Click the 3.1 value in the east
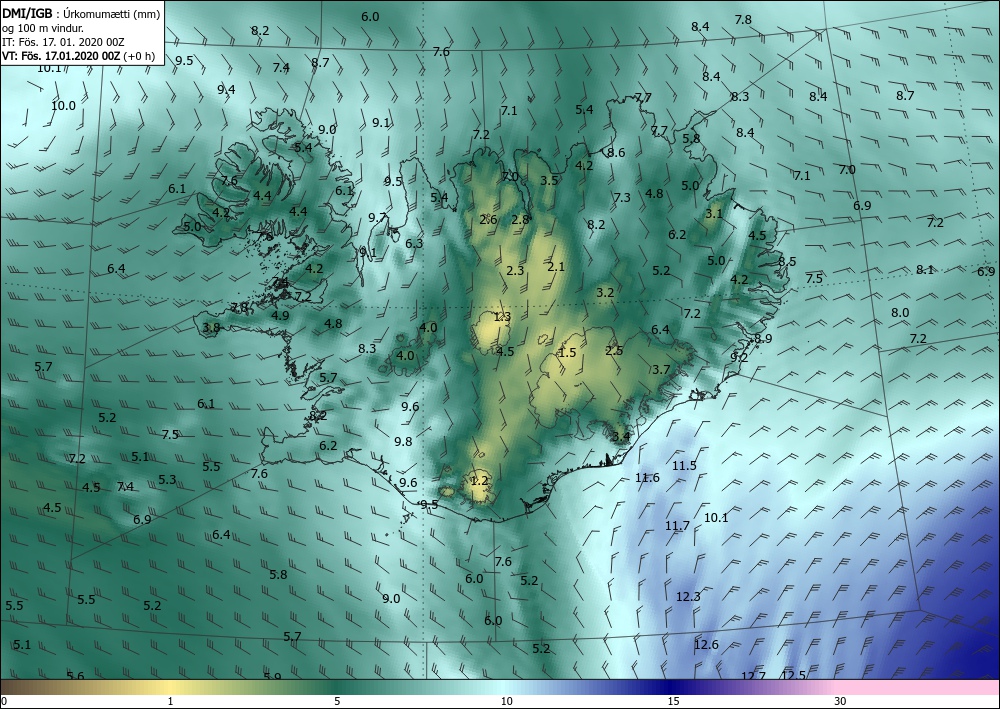The image size is (1000, 709). click(x=714, y=214)
